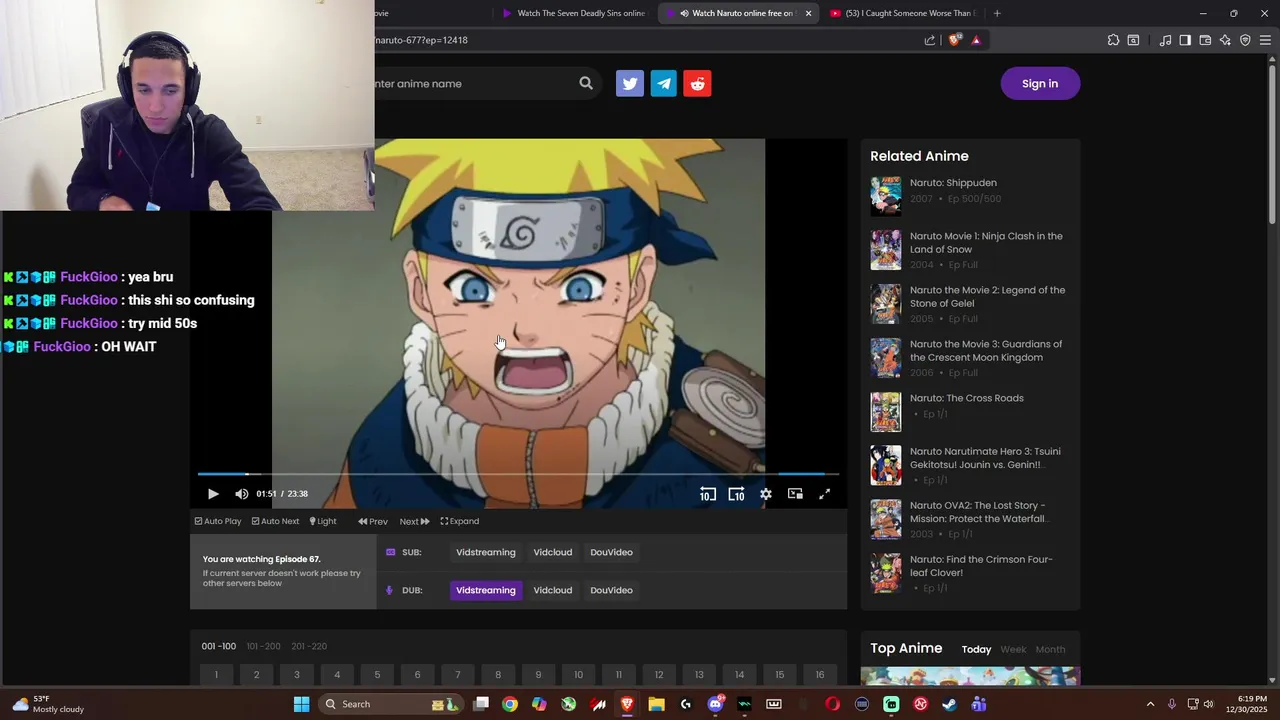The image size is (1280, 720).
Task: Open the Leo AI sparkle icon
Action: coord(1225,40)
